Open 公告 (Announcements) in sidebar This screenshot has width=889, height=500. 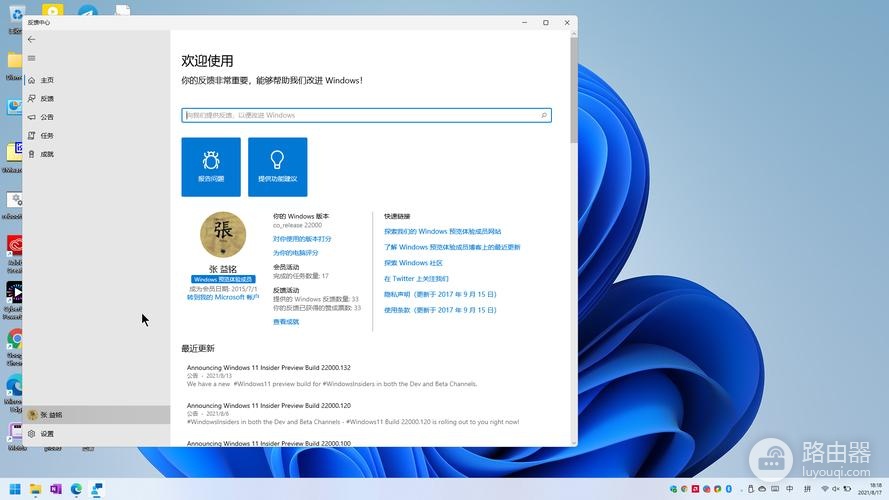coord(97,117)
